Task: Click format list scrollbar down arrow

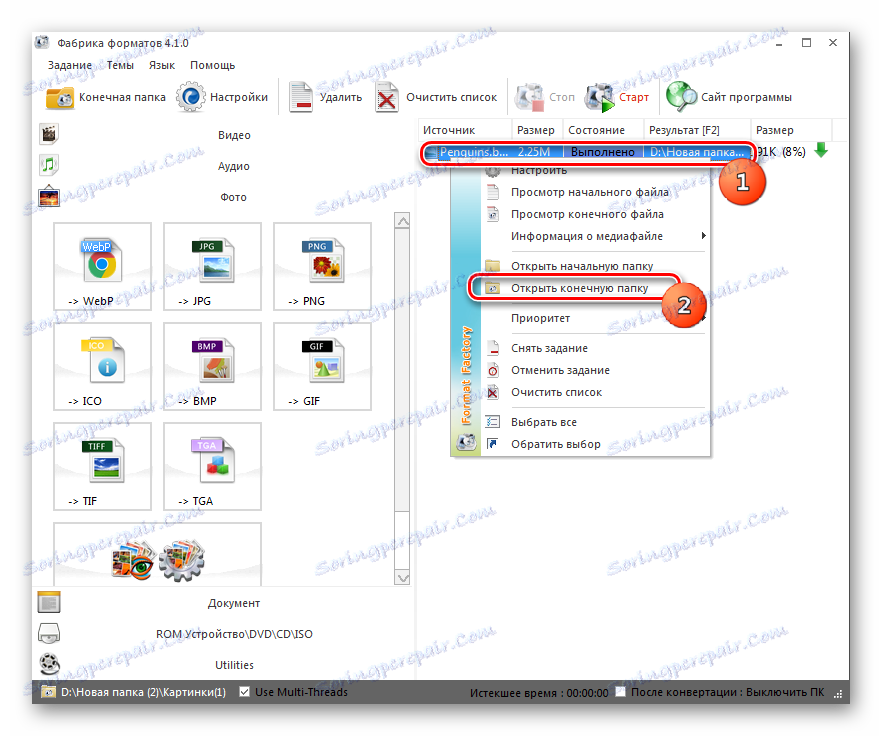Action: 403,578
